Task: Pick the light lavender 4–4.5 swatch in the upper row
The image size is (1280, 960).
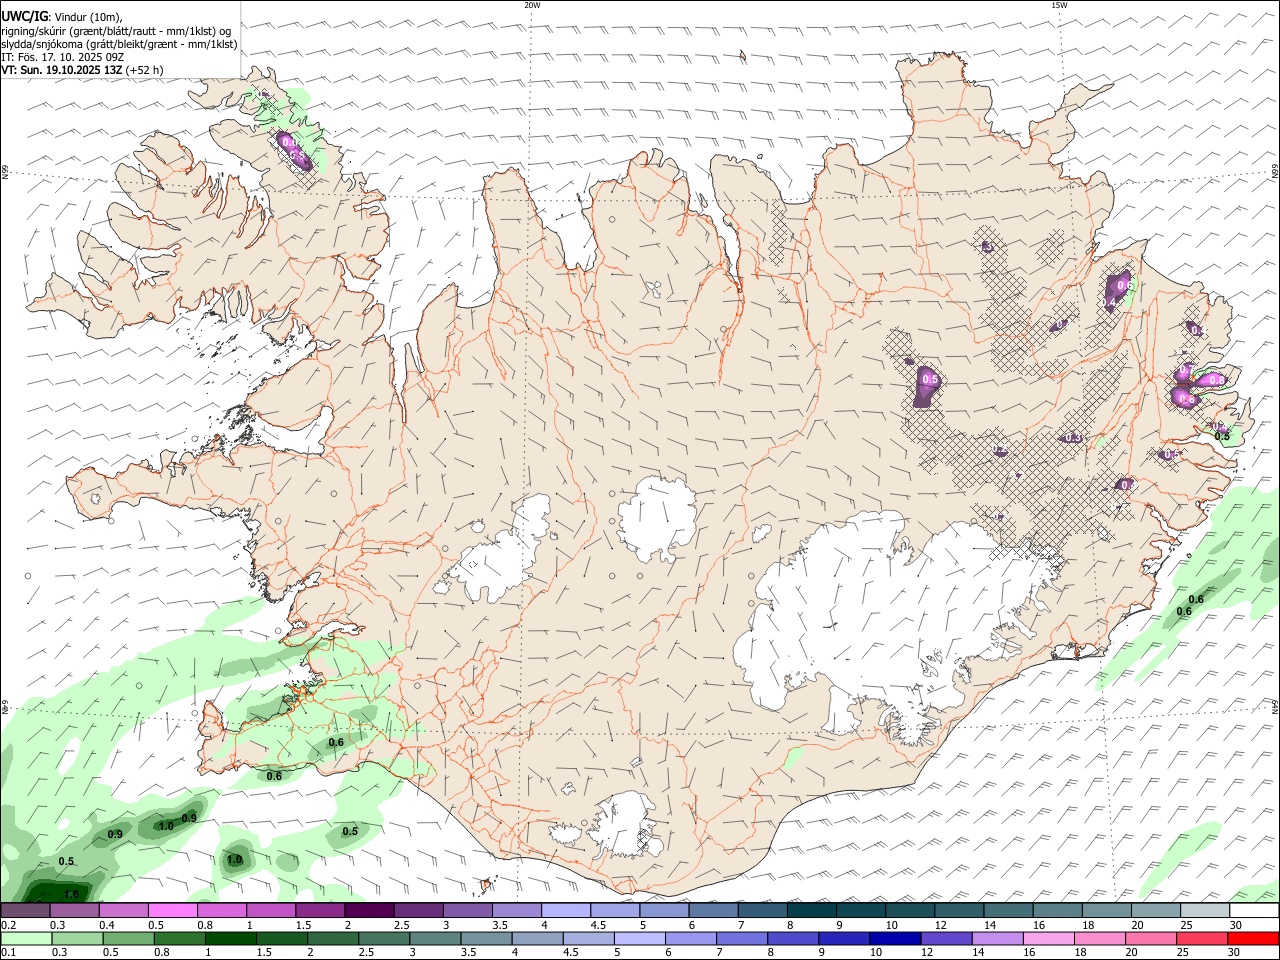Action: coord(566,911)
